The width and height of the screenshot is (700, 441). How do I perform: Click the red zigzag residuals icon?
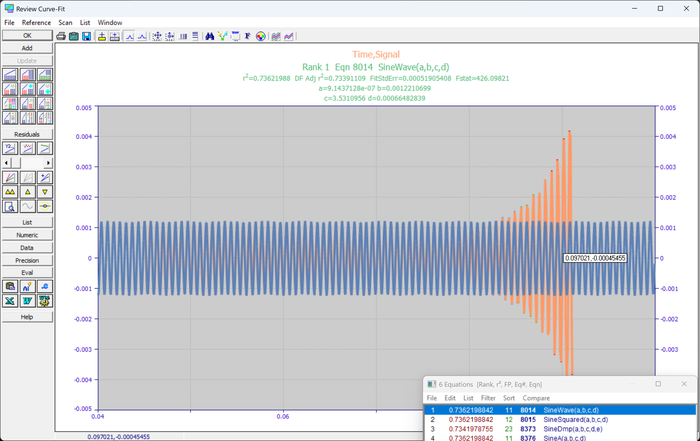point(27,148)
